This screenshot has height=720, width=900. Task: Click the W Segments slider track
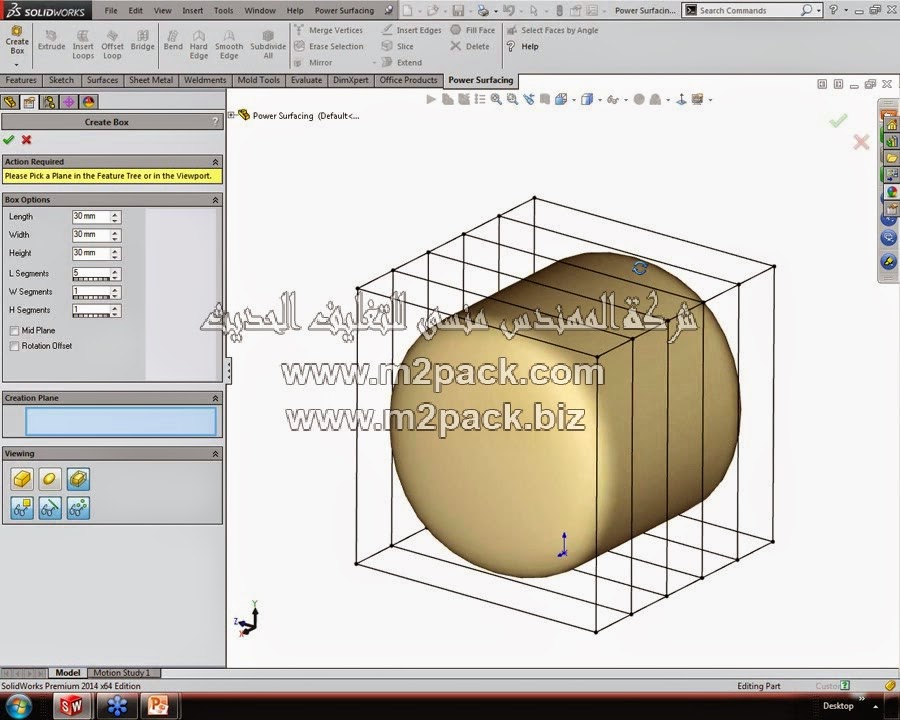(91, 297)
